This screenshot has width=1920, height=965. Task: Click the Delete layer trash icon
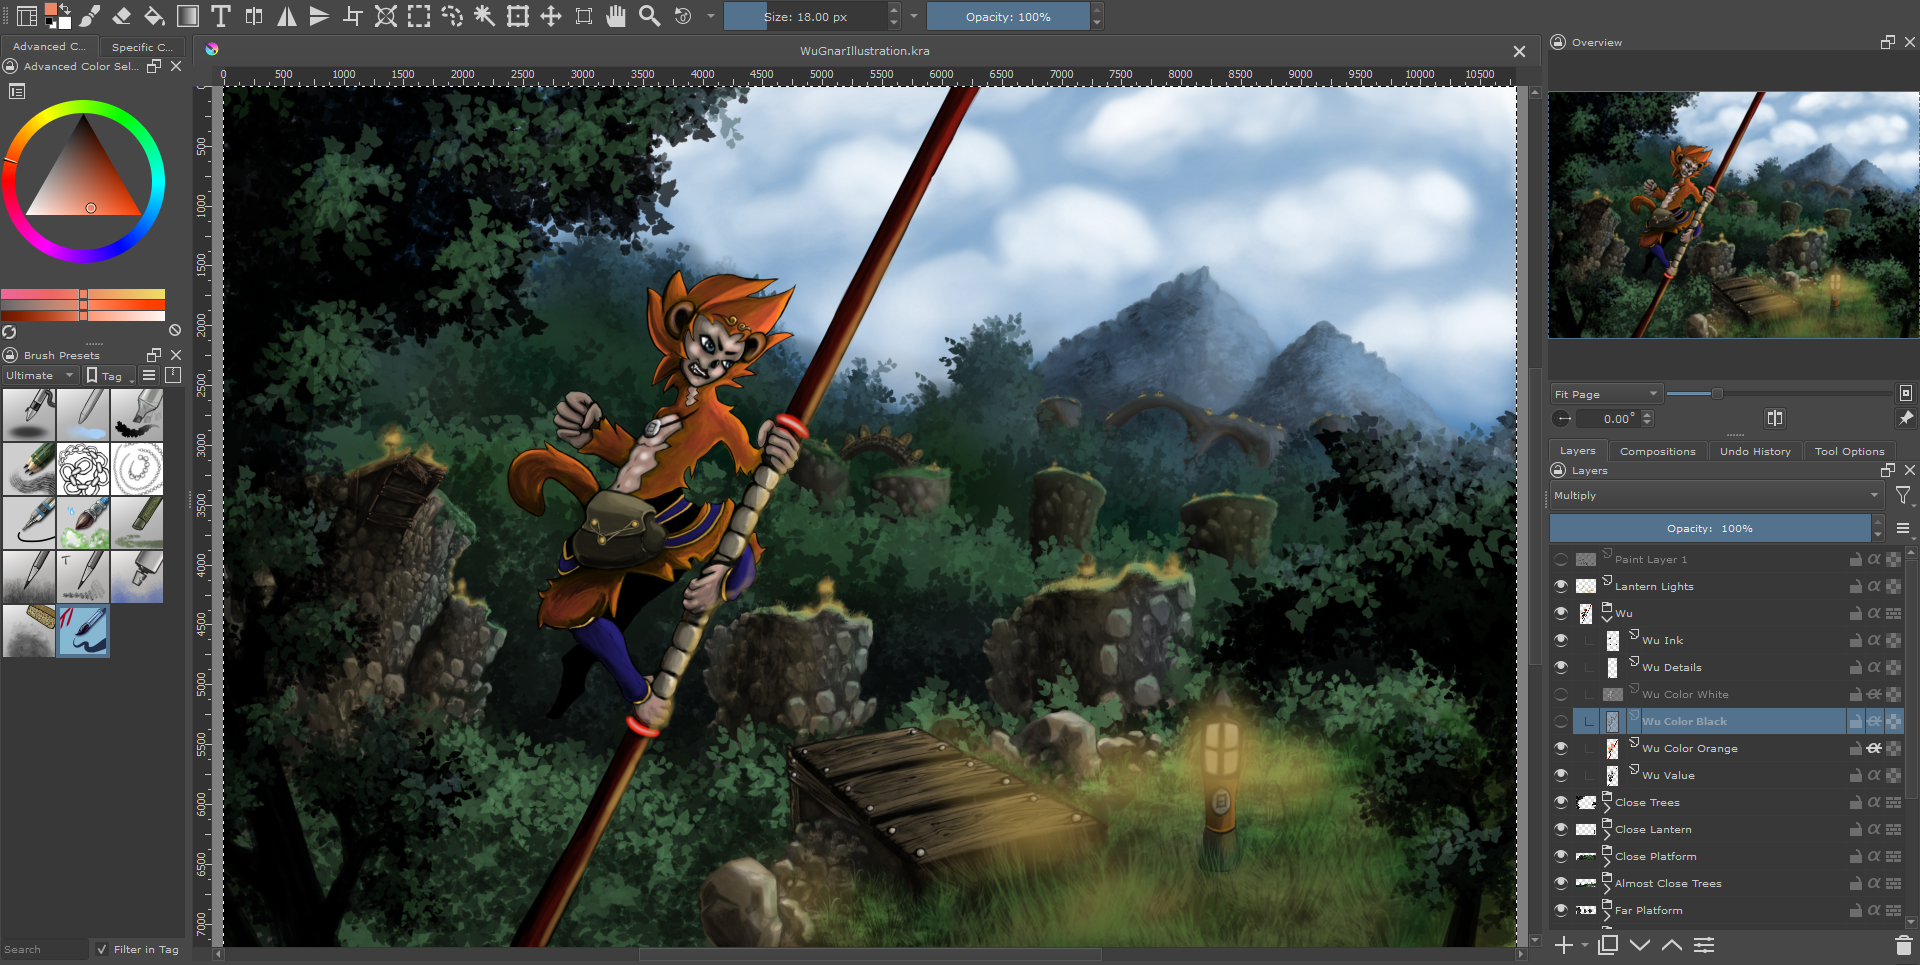(1903, 945)
